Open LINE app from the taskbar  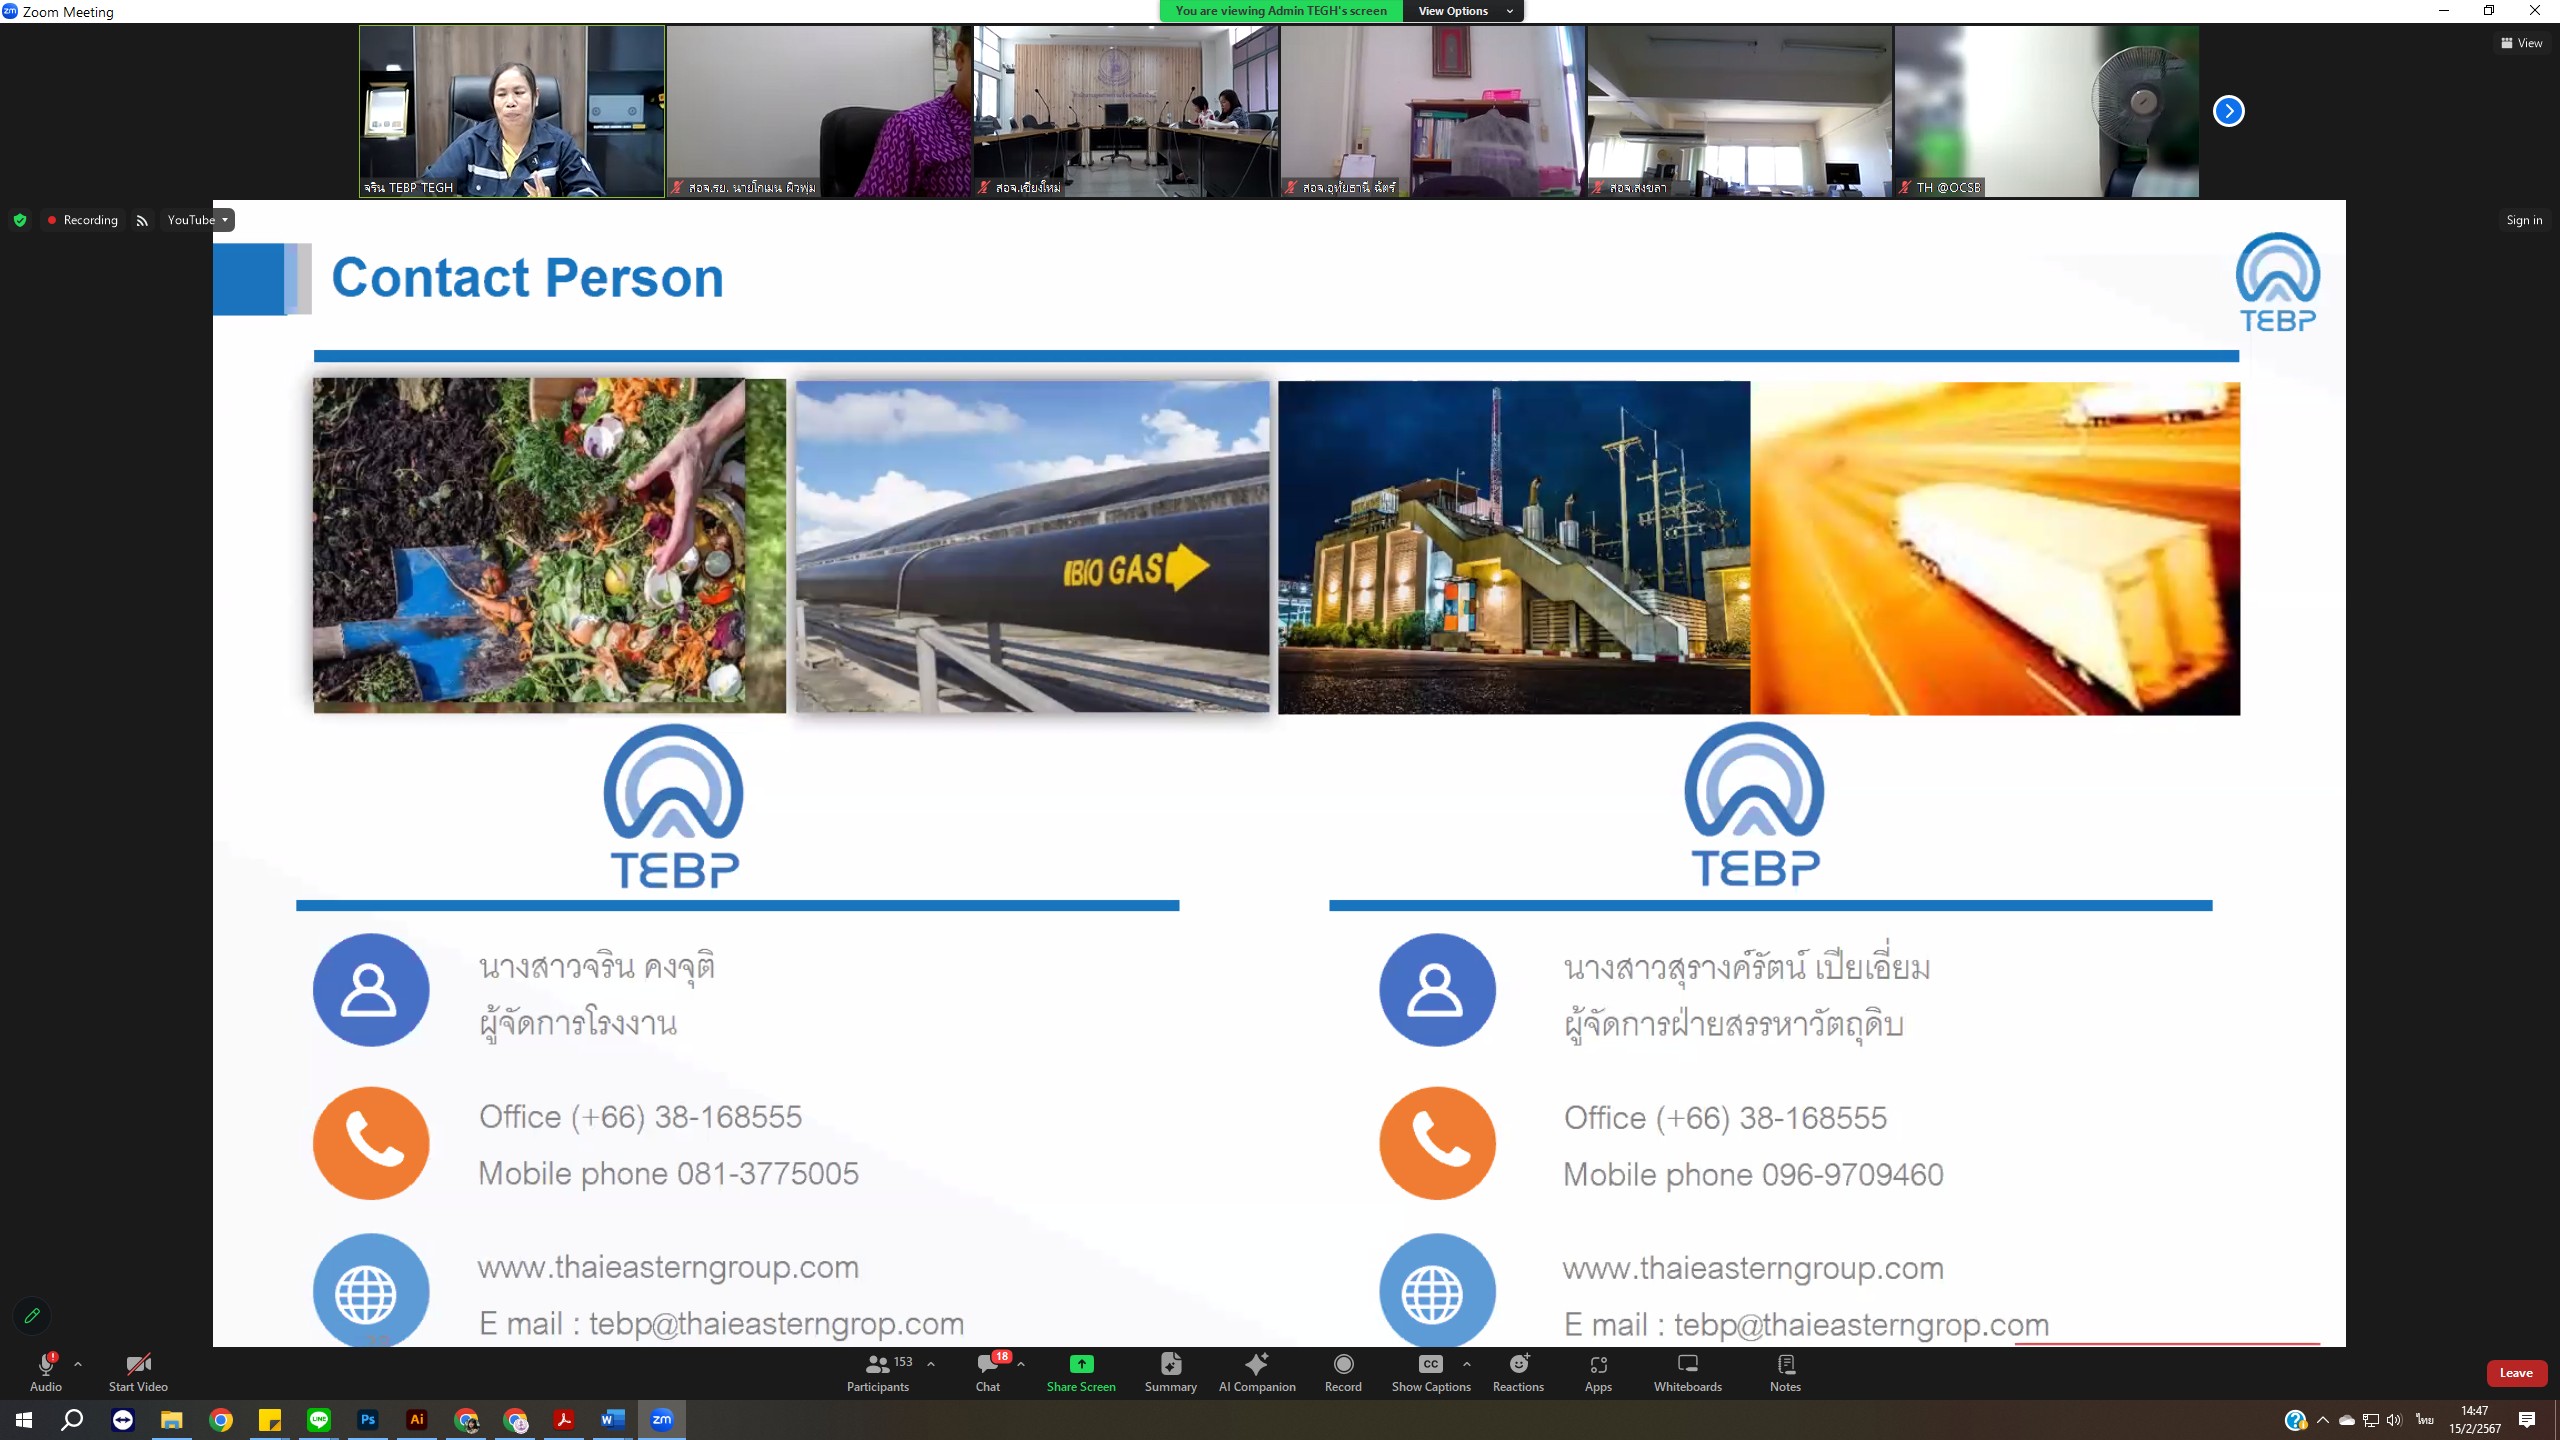(x=319, y=1420)
